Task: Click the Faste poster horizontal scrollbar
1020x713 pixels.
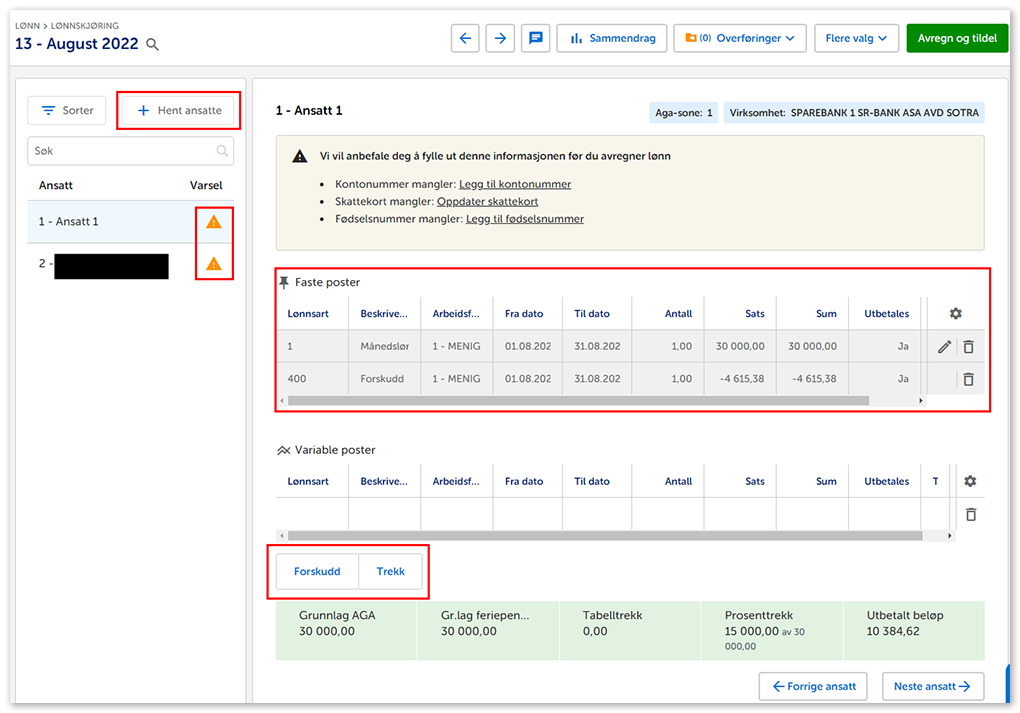Action: click(x=578, y=401)
